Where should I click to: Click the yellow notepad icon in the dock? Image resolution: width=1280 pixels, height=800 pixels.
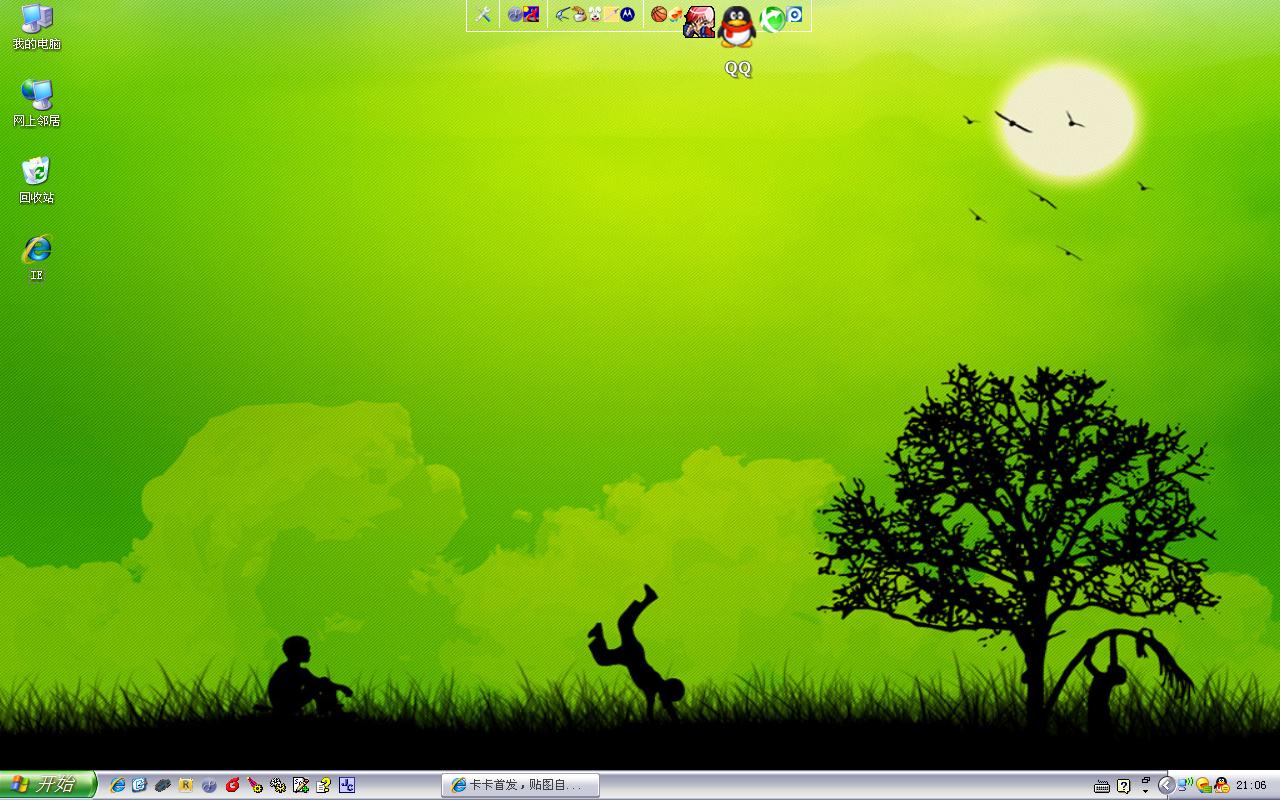tap(611, 14)
